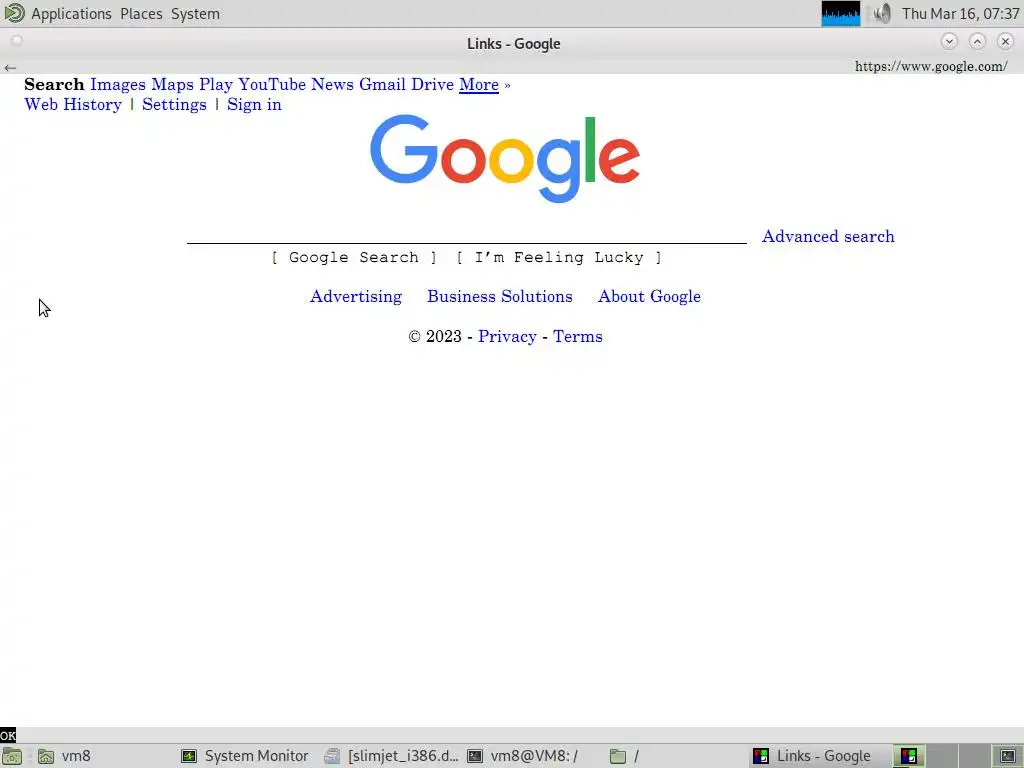The height and width of the screenshot is (768, 1024).
Task: Open the Play link
Action: pyautogui.click(x=216, y=85)
